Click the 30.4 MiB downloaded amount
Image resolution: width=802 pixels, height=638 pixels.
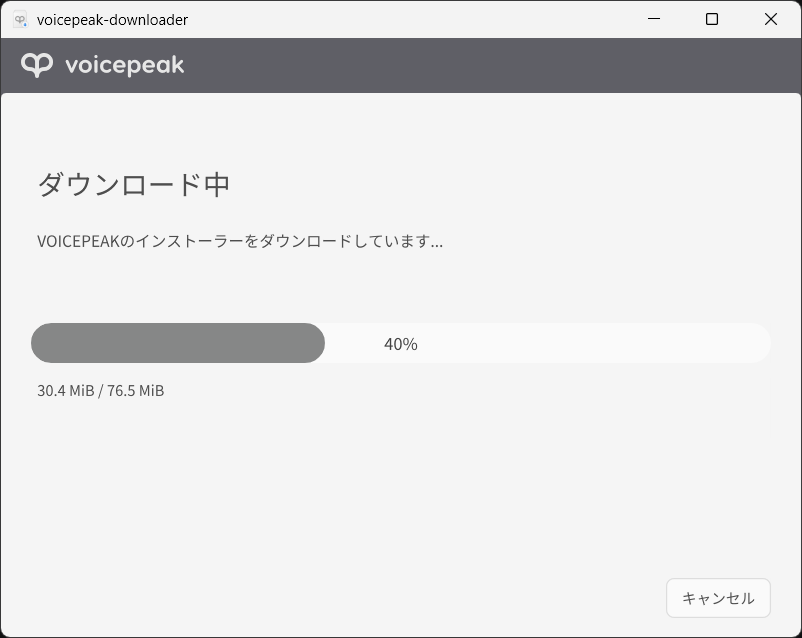[x=65, y=391]
